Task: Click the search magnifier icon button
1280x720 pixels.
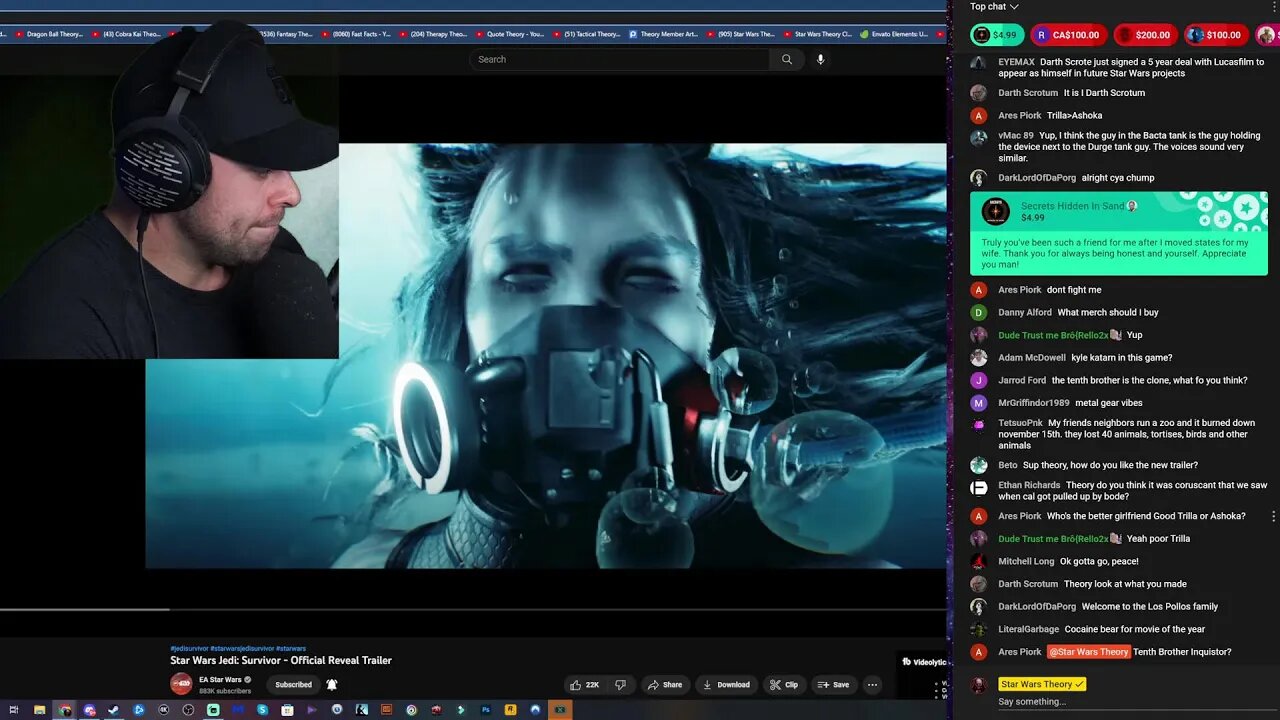Action: (787, 59)
